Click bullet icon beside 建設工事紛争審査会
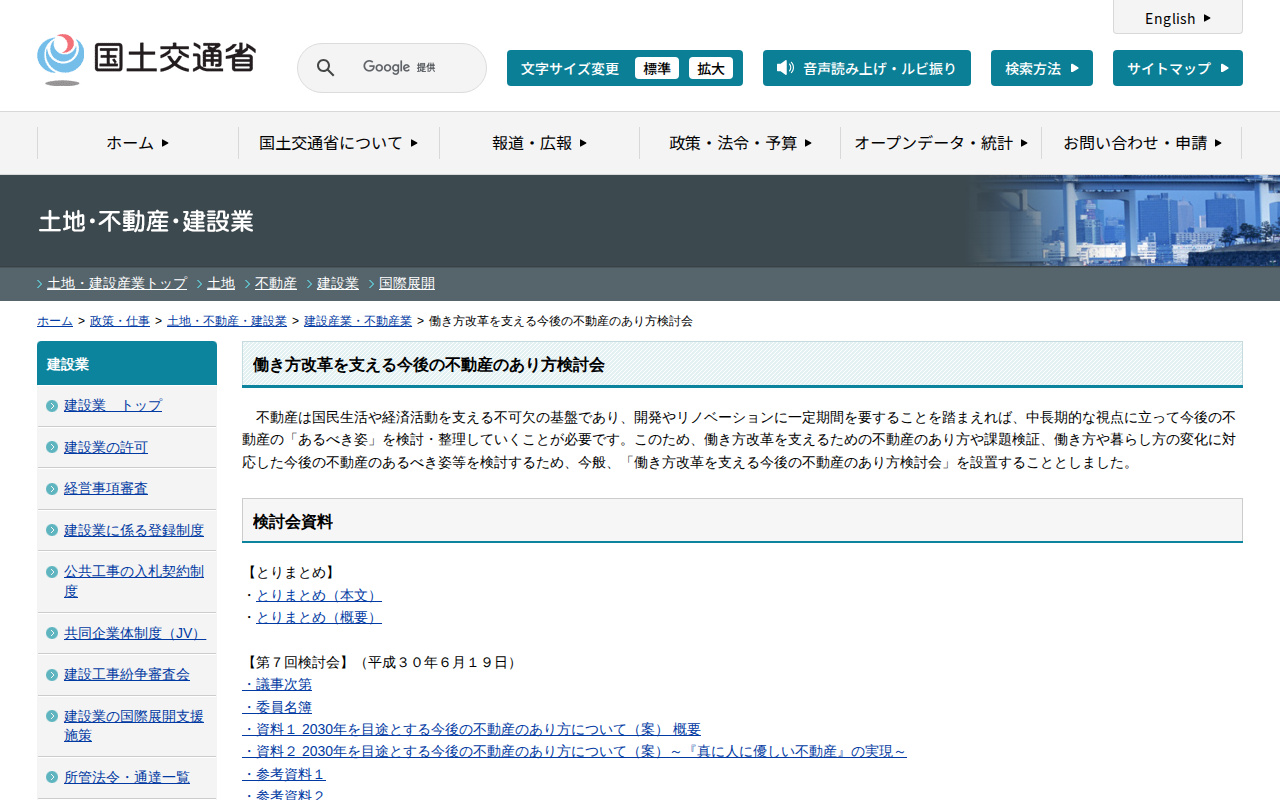The height and width of the screenshot is (800, 1280). pyautogui.click(x=52, y=675)
